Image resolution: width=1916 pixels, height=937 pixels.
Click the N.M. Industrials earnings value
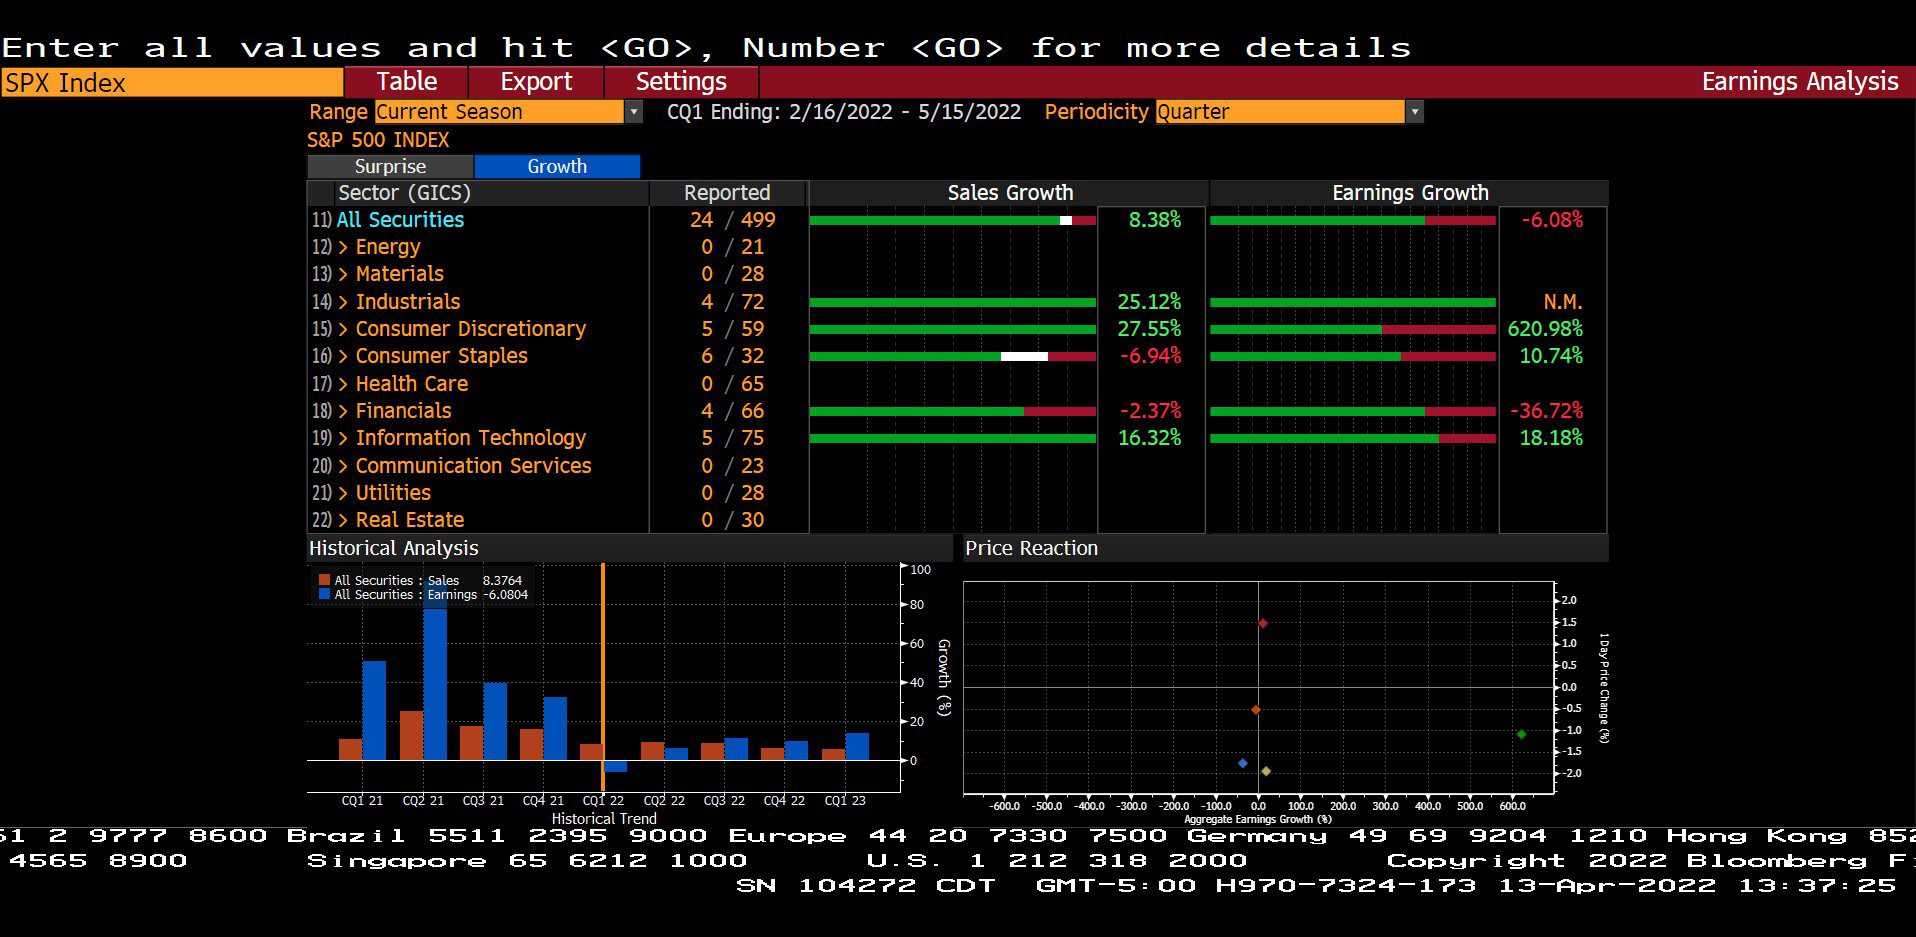tap(1563, 302)
